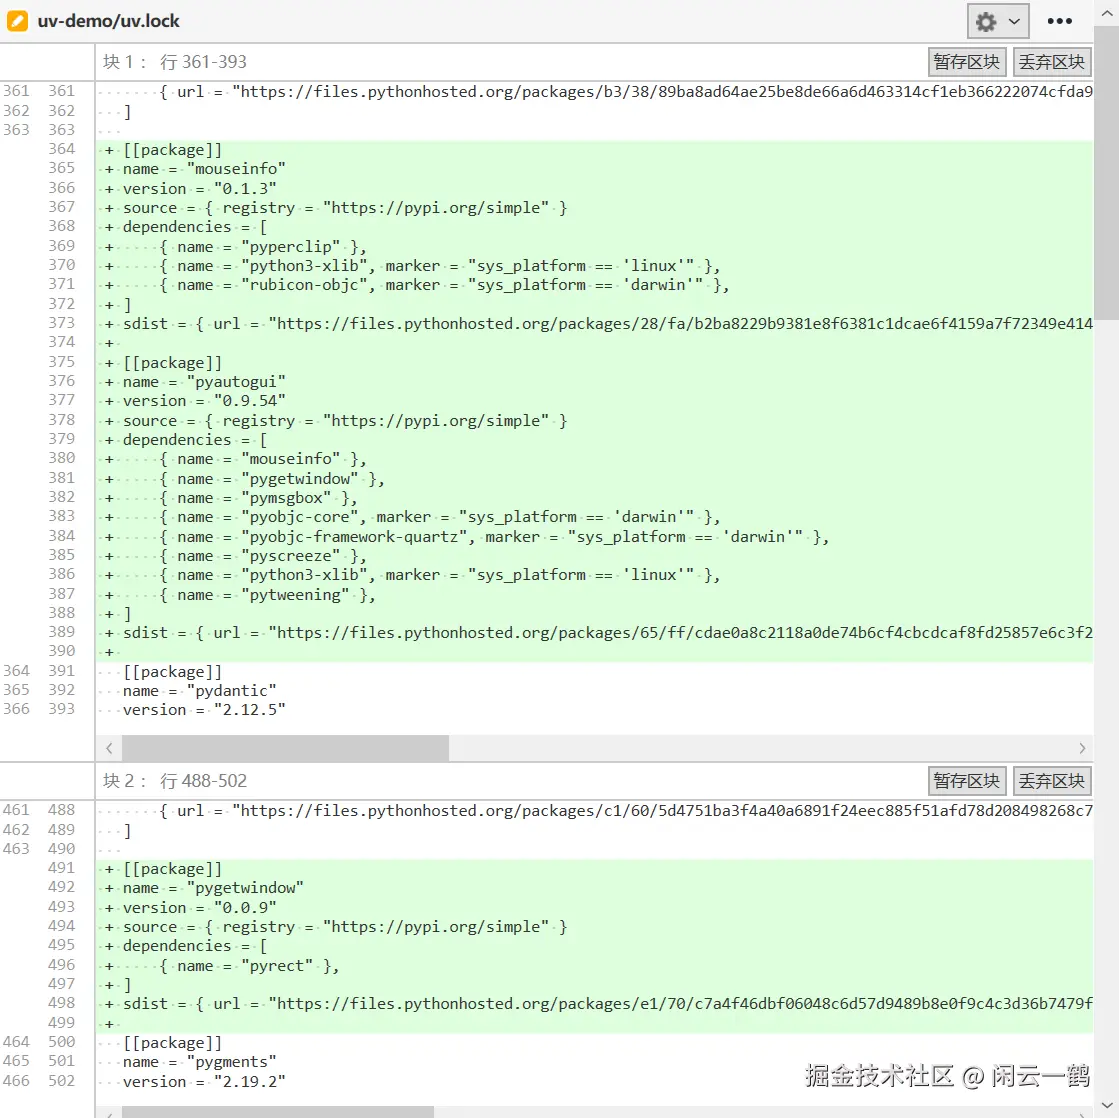
Task: Discard block 2 with 丢弃区块 button
Action: (1051, 781)
